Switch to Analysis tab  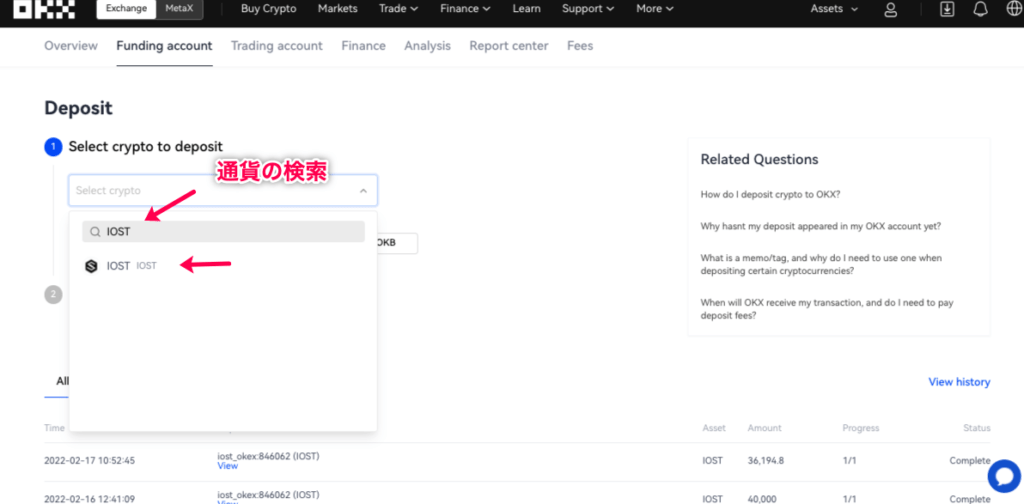tap(428, 46)
